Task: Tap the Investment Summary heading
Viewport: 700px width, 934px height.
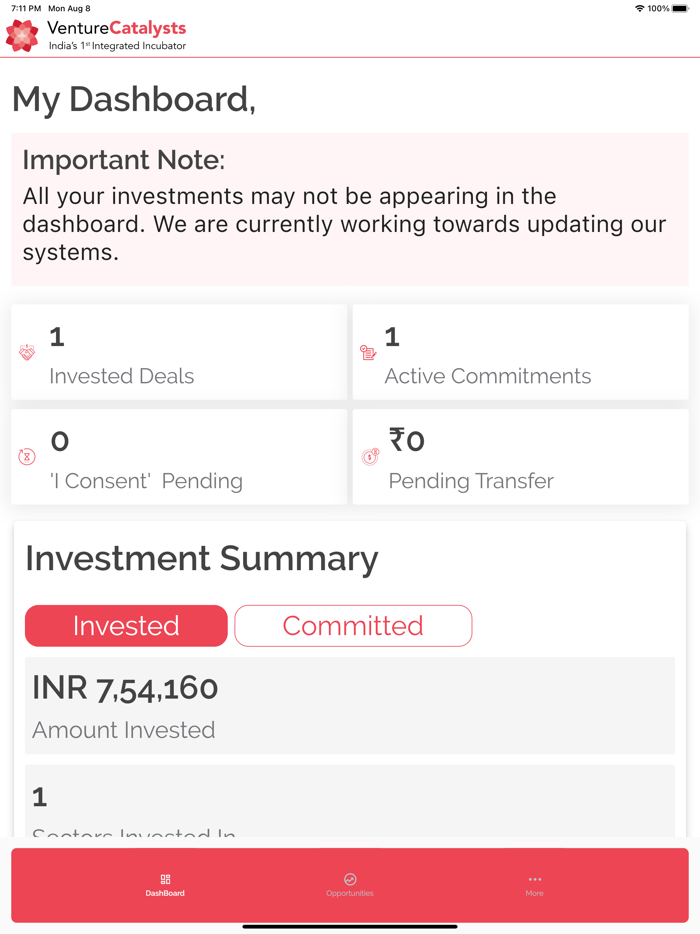Action: click(x=201, y=558)
